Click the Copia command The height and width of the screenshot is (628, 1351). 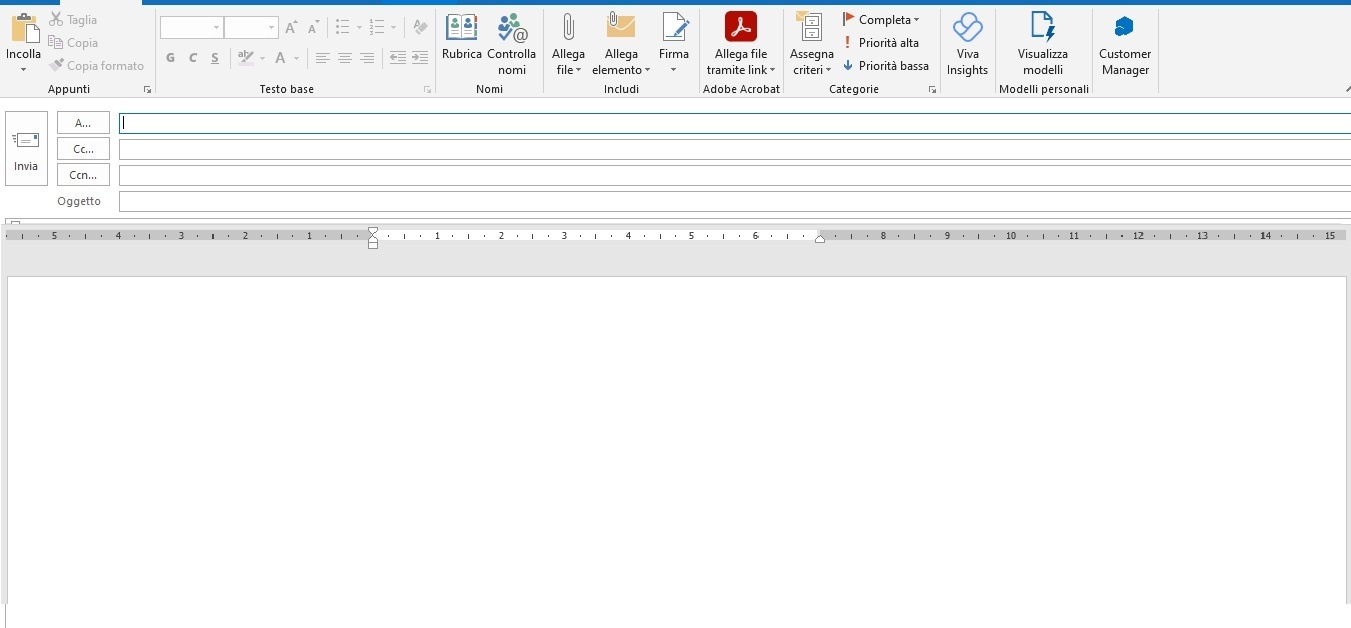(73, 43)
